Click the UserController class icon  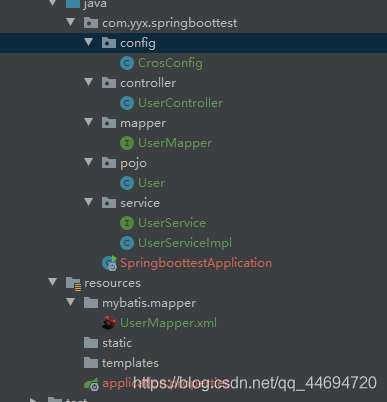(x=127, y=103)
